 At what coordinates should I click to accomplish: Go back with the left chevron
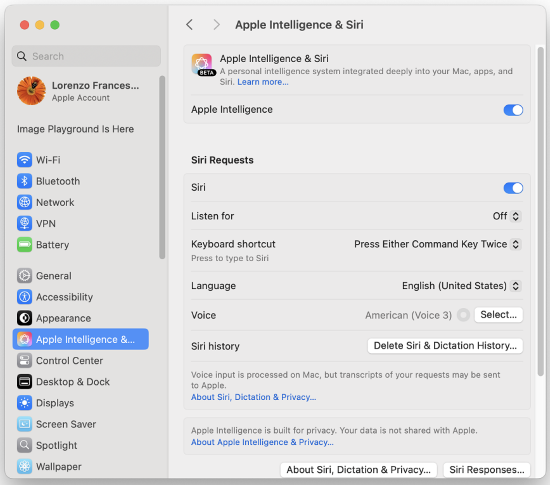click(189, 25)
